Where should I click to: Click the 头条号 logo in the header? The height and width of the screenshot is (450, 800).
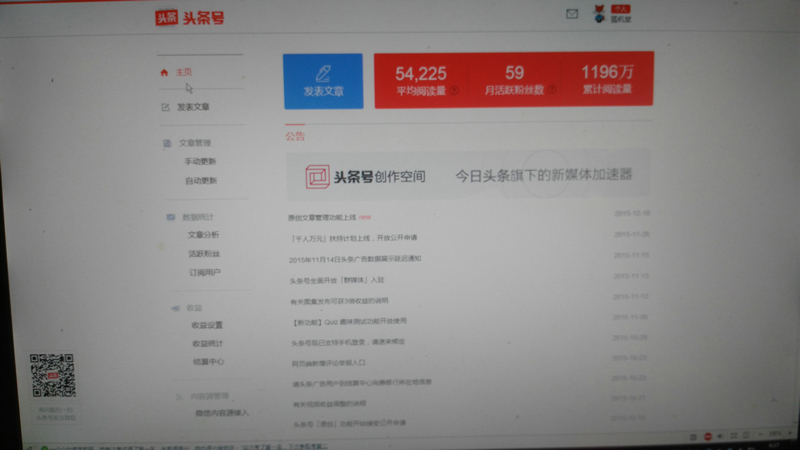[x=190, y=18]
